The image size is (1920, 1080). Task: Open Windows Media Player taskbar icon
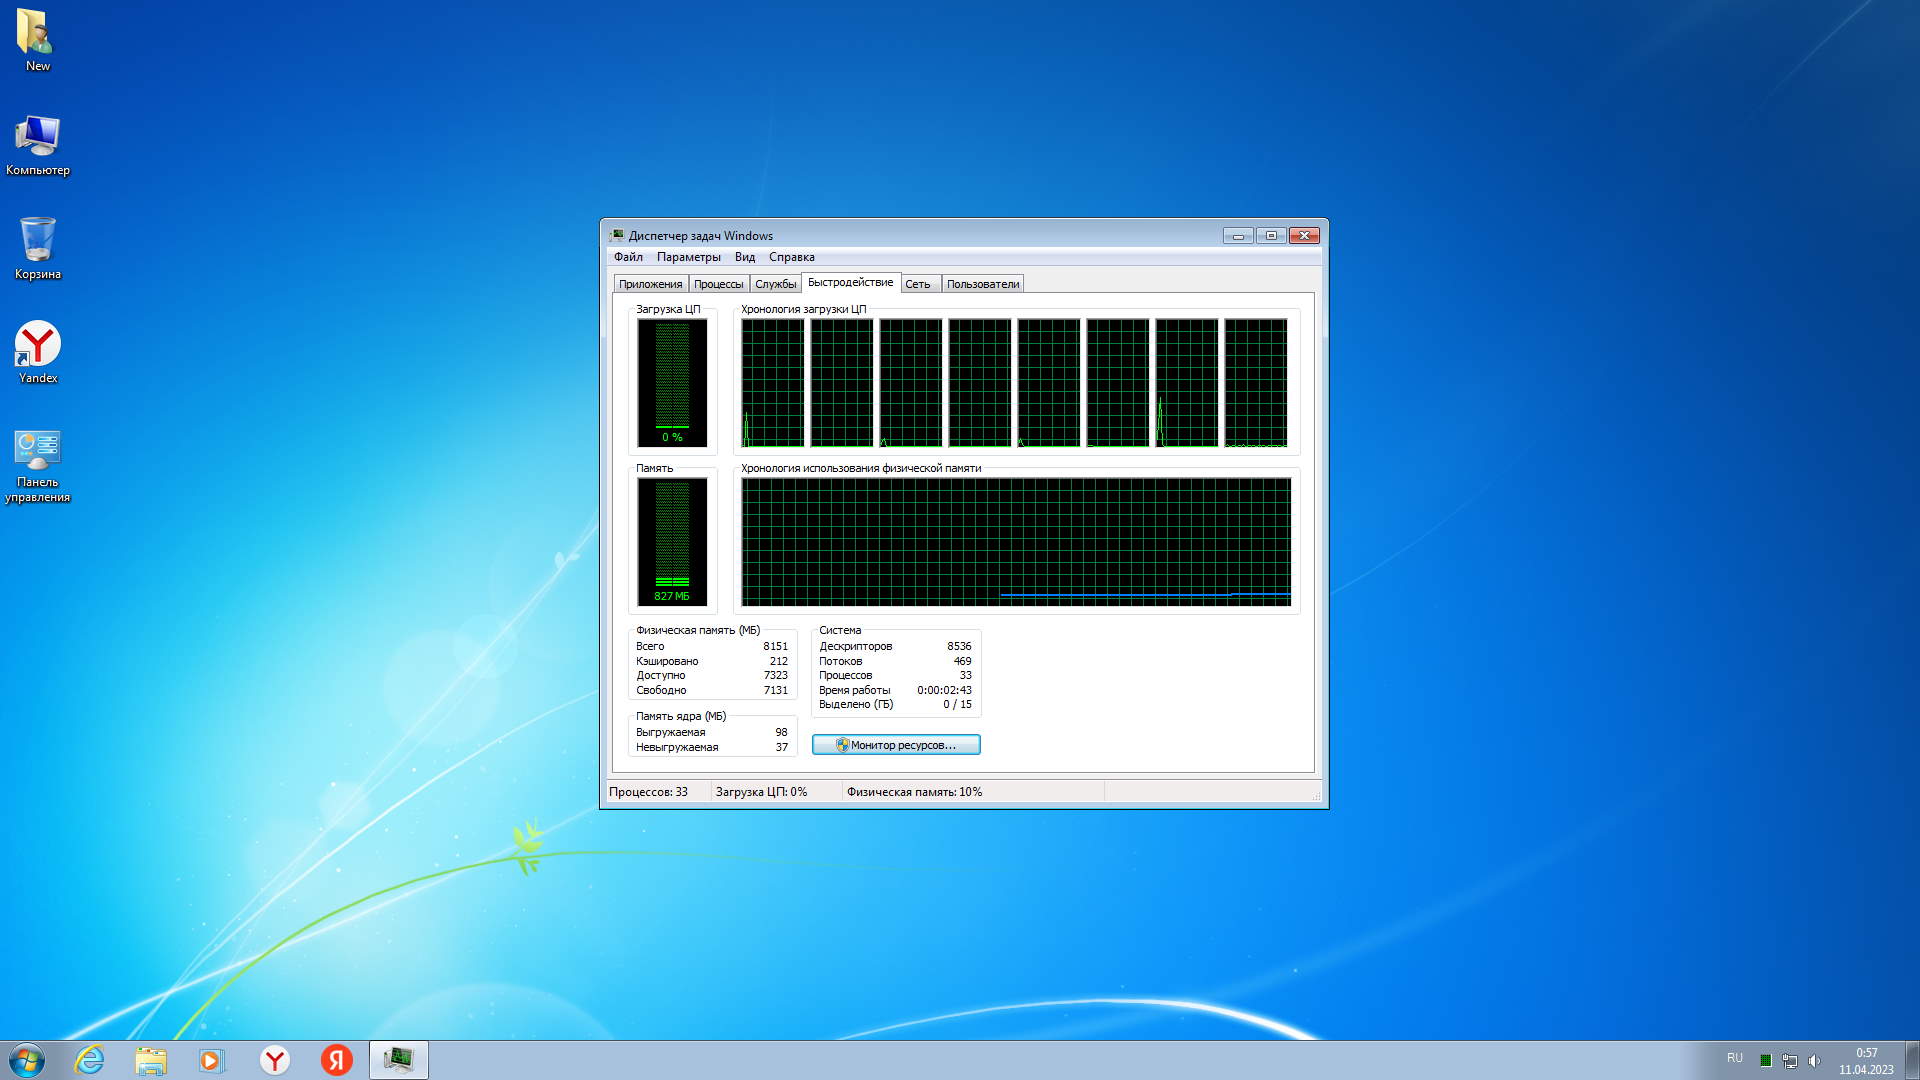tap(212, 1060)
